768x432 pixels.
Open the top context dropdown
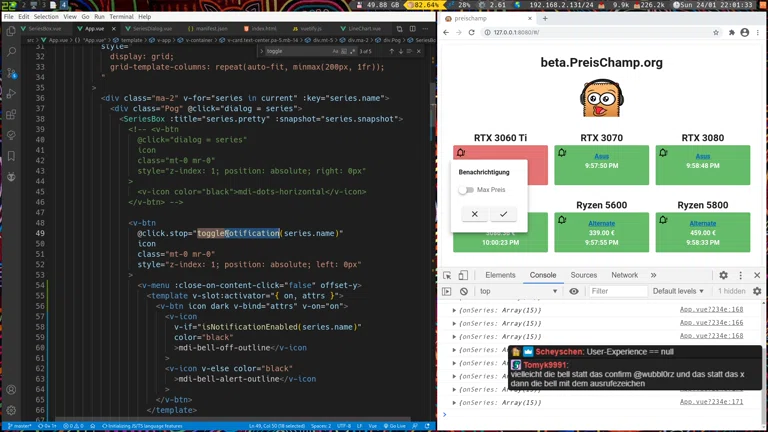click(x=518, y=291)
